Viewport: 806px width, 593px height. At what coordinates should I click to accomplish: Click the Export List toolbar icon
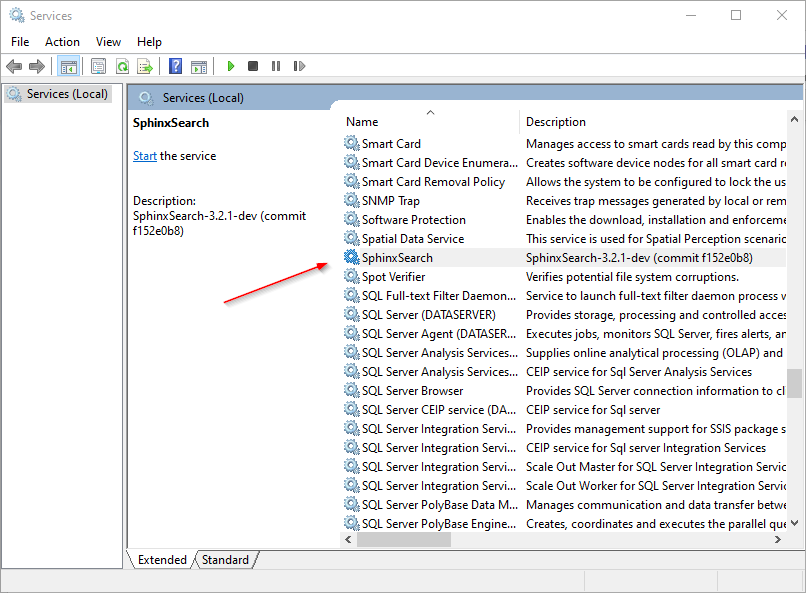pos(145,66)
